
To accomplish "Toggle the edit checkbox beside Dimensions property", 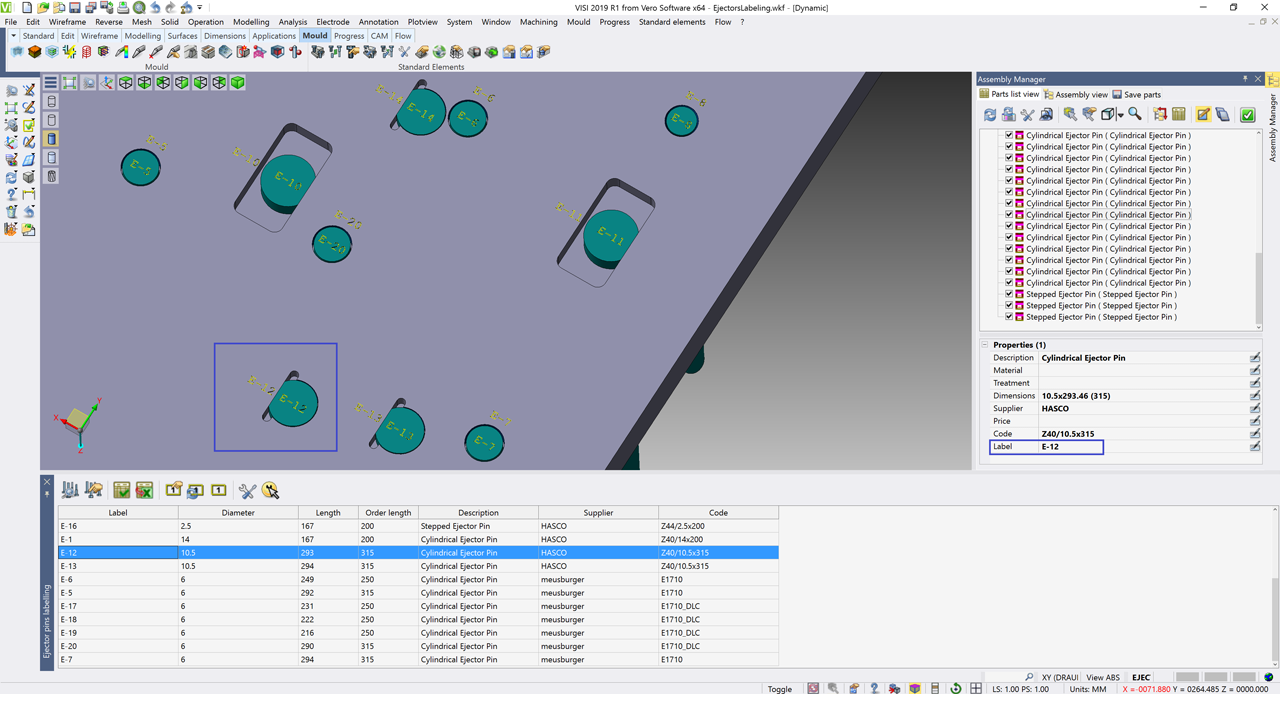I will click(1255, 396).
